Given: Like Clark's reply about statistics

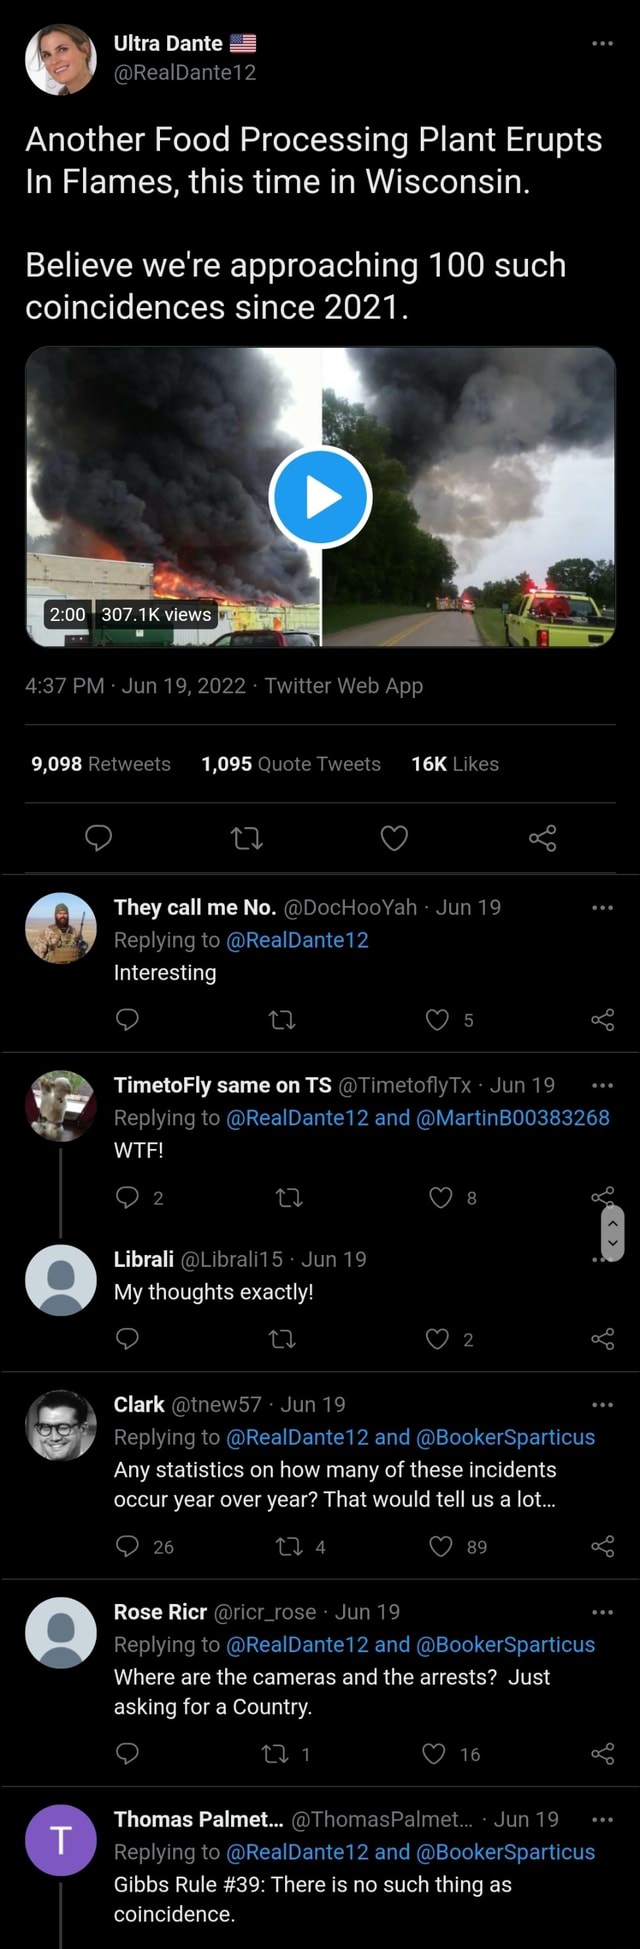Looking at the screenshot, I should pos(441,1547).
